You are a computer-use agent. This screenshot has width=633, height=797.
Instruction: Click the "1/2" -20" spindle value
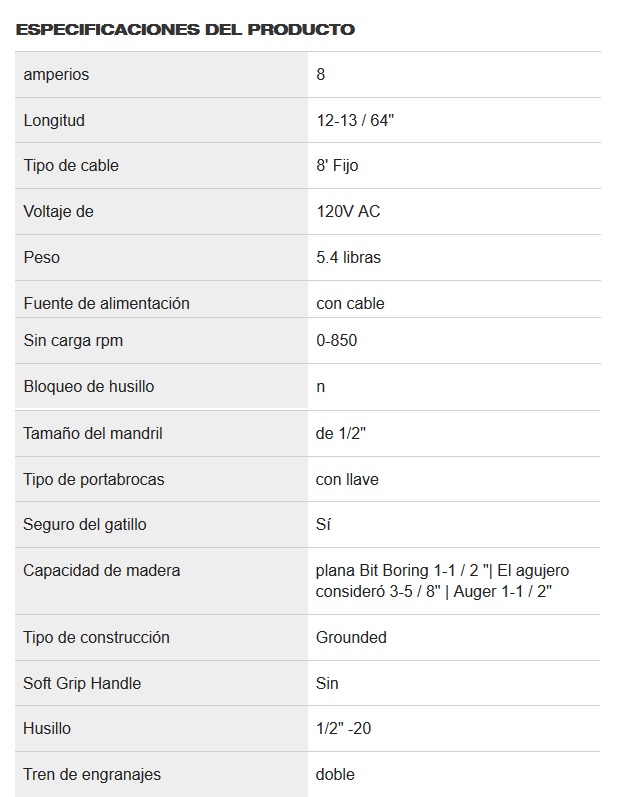coord(343,728)
